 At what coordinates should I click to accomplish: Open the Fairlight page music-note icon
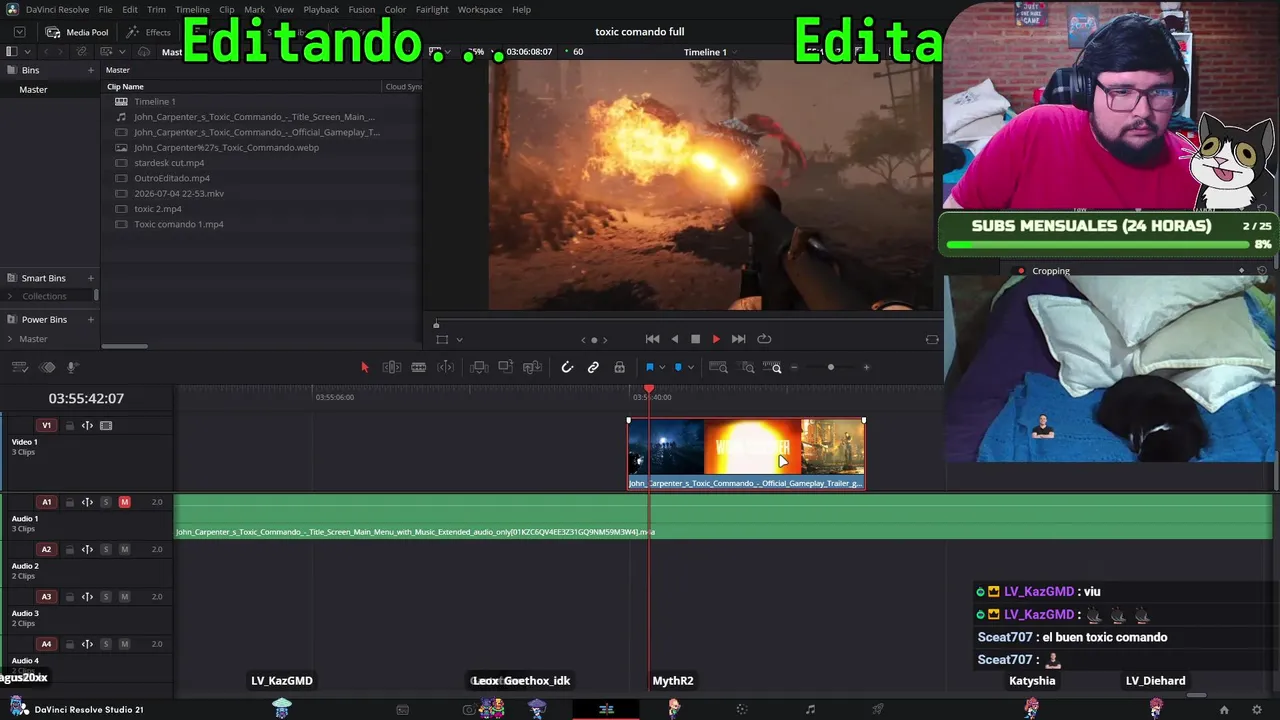(810, 709)
